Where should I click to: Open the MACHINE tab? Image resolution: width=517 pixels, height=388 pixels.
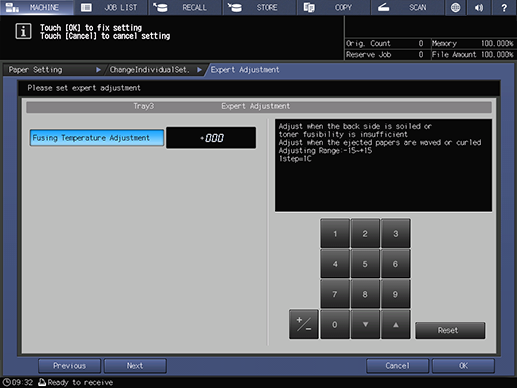coord(37,7)
